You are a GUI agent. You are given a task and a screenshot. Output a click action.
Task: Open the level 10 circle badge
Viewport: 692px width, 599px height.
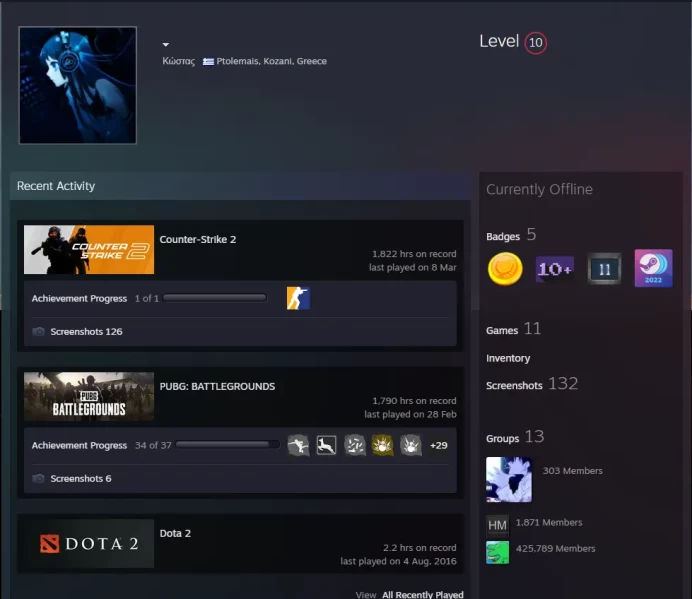(x=535, y=43)
